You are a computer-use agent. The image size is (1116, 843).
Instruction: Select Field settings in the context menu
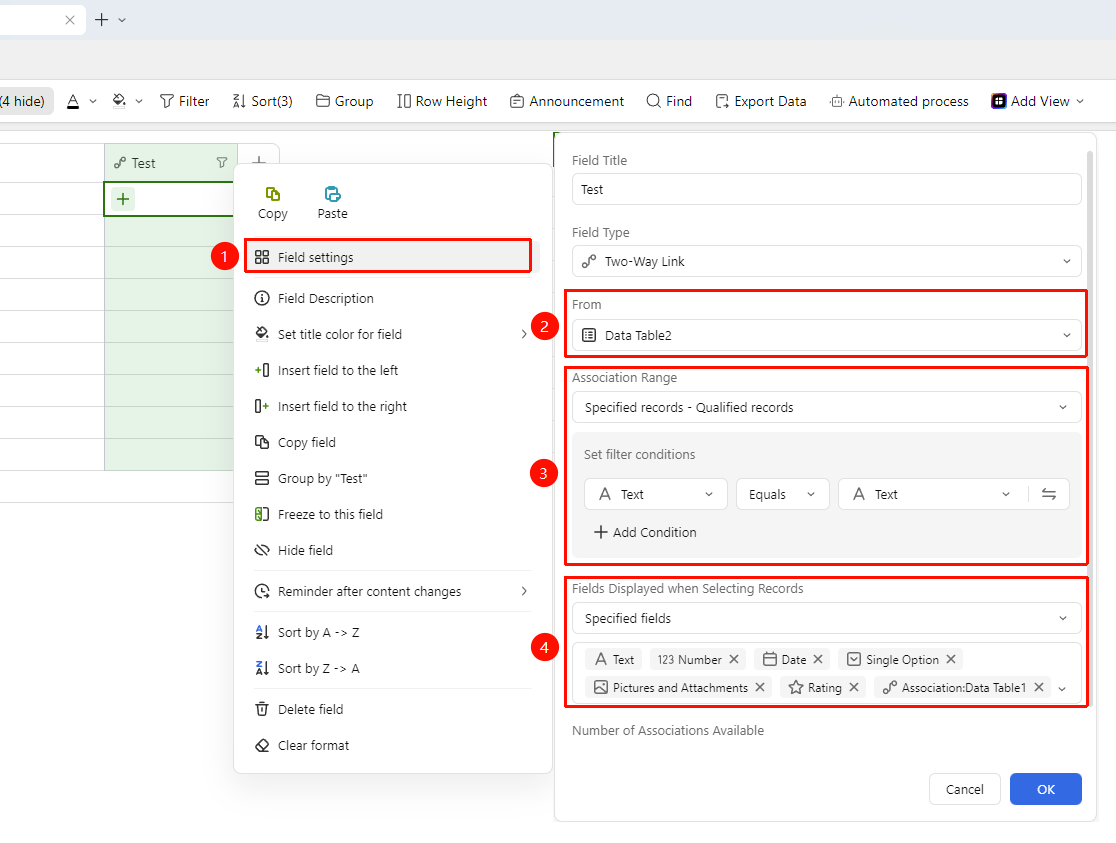click(x=388, y=256)
